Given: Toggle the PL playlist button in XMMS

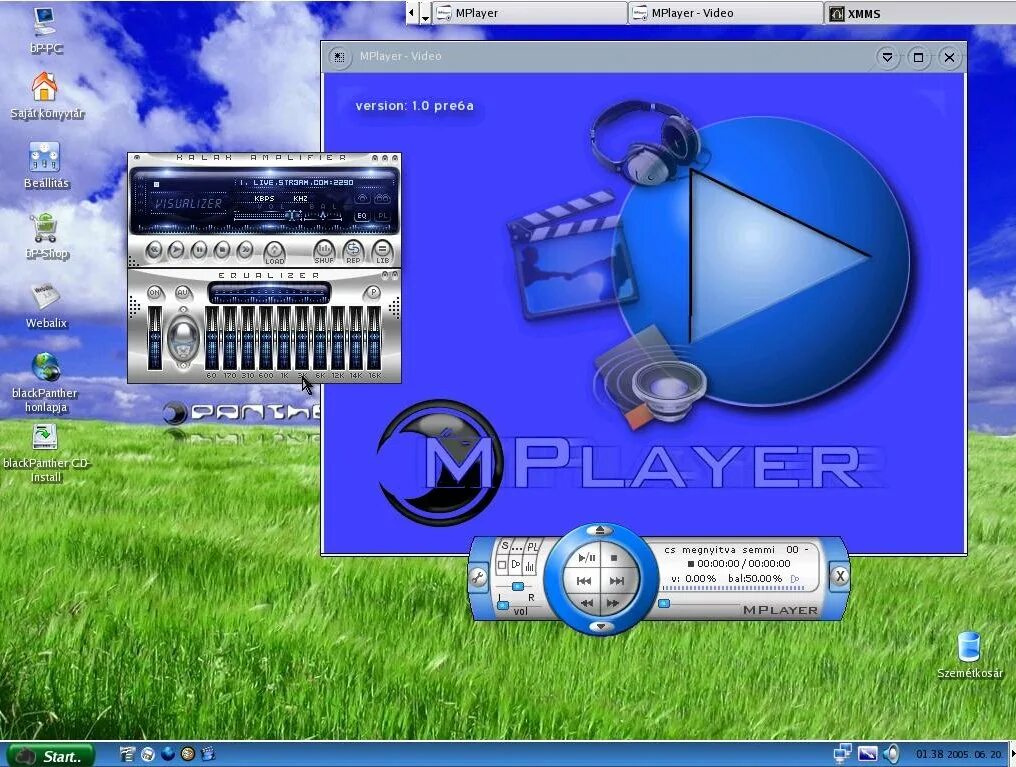Looking at the screenshot, I should tap(383, 216).
